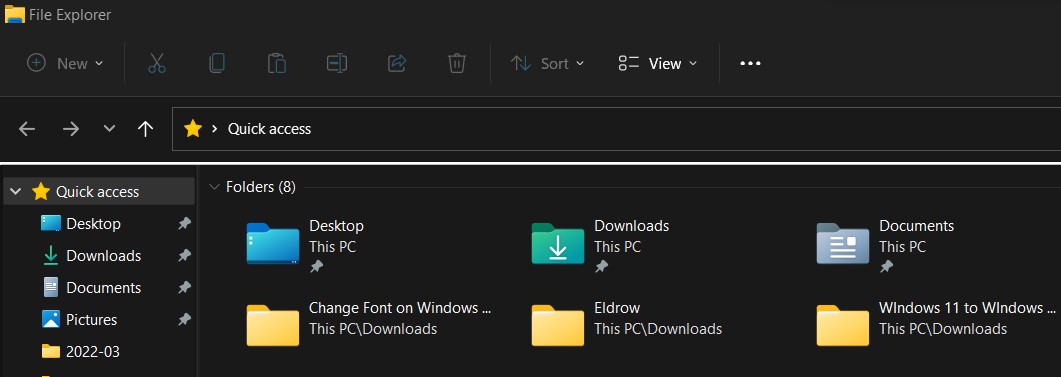The width and height of the screenshot is (1061, 377).
Task: Open the See more three-dots menu
Action: pos(750,64)
